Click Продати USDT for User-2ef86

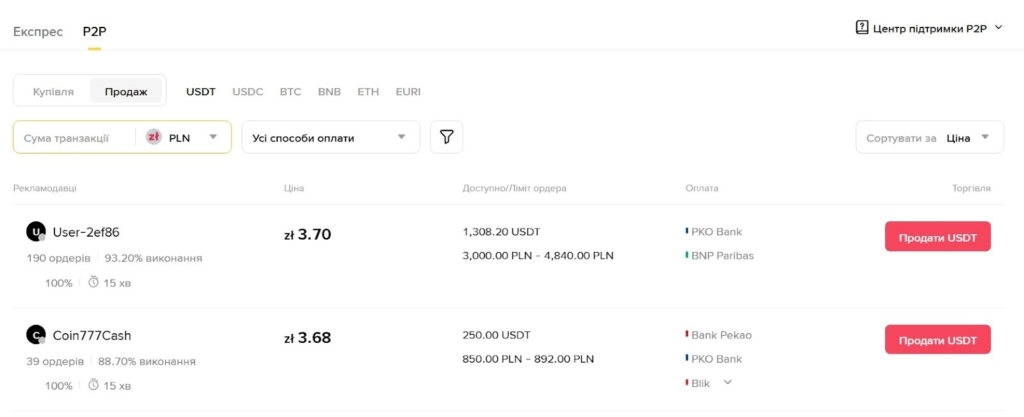pyautogui.click(x=937, y=236)
